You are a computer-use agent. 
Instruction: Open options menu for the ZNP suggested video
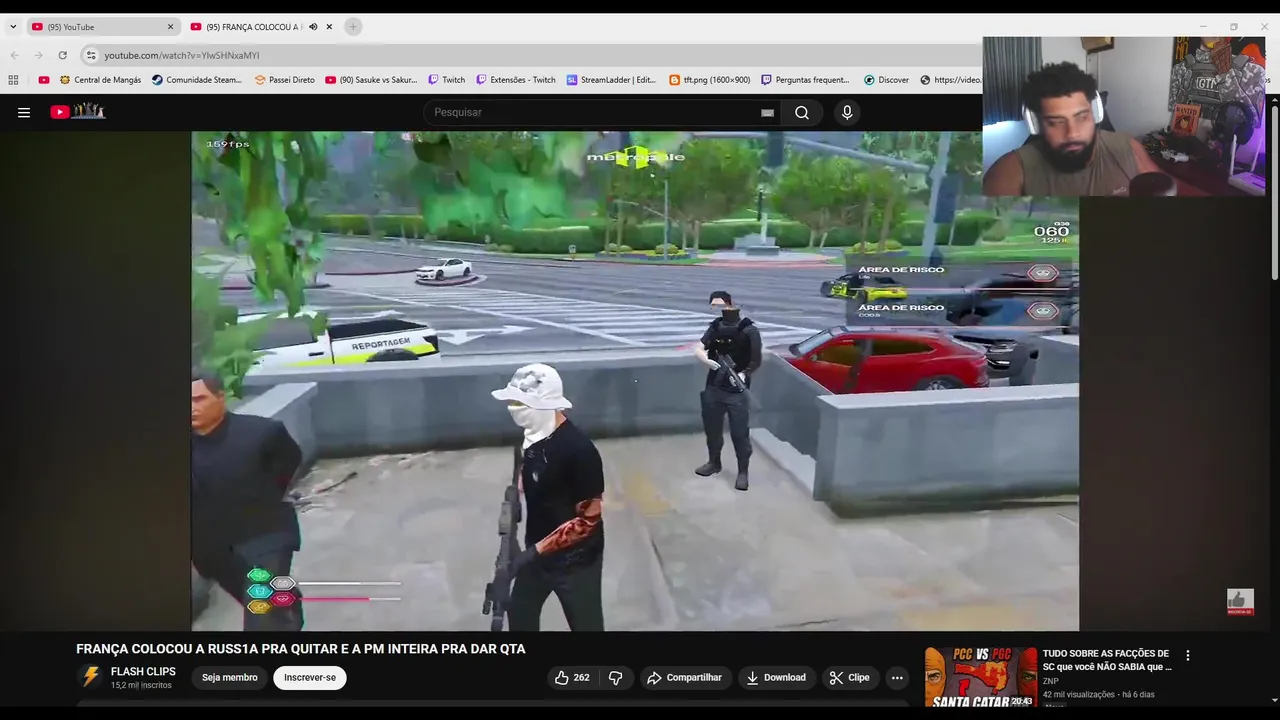[1188, 656]
